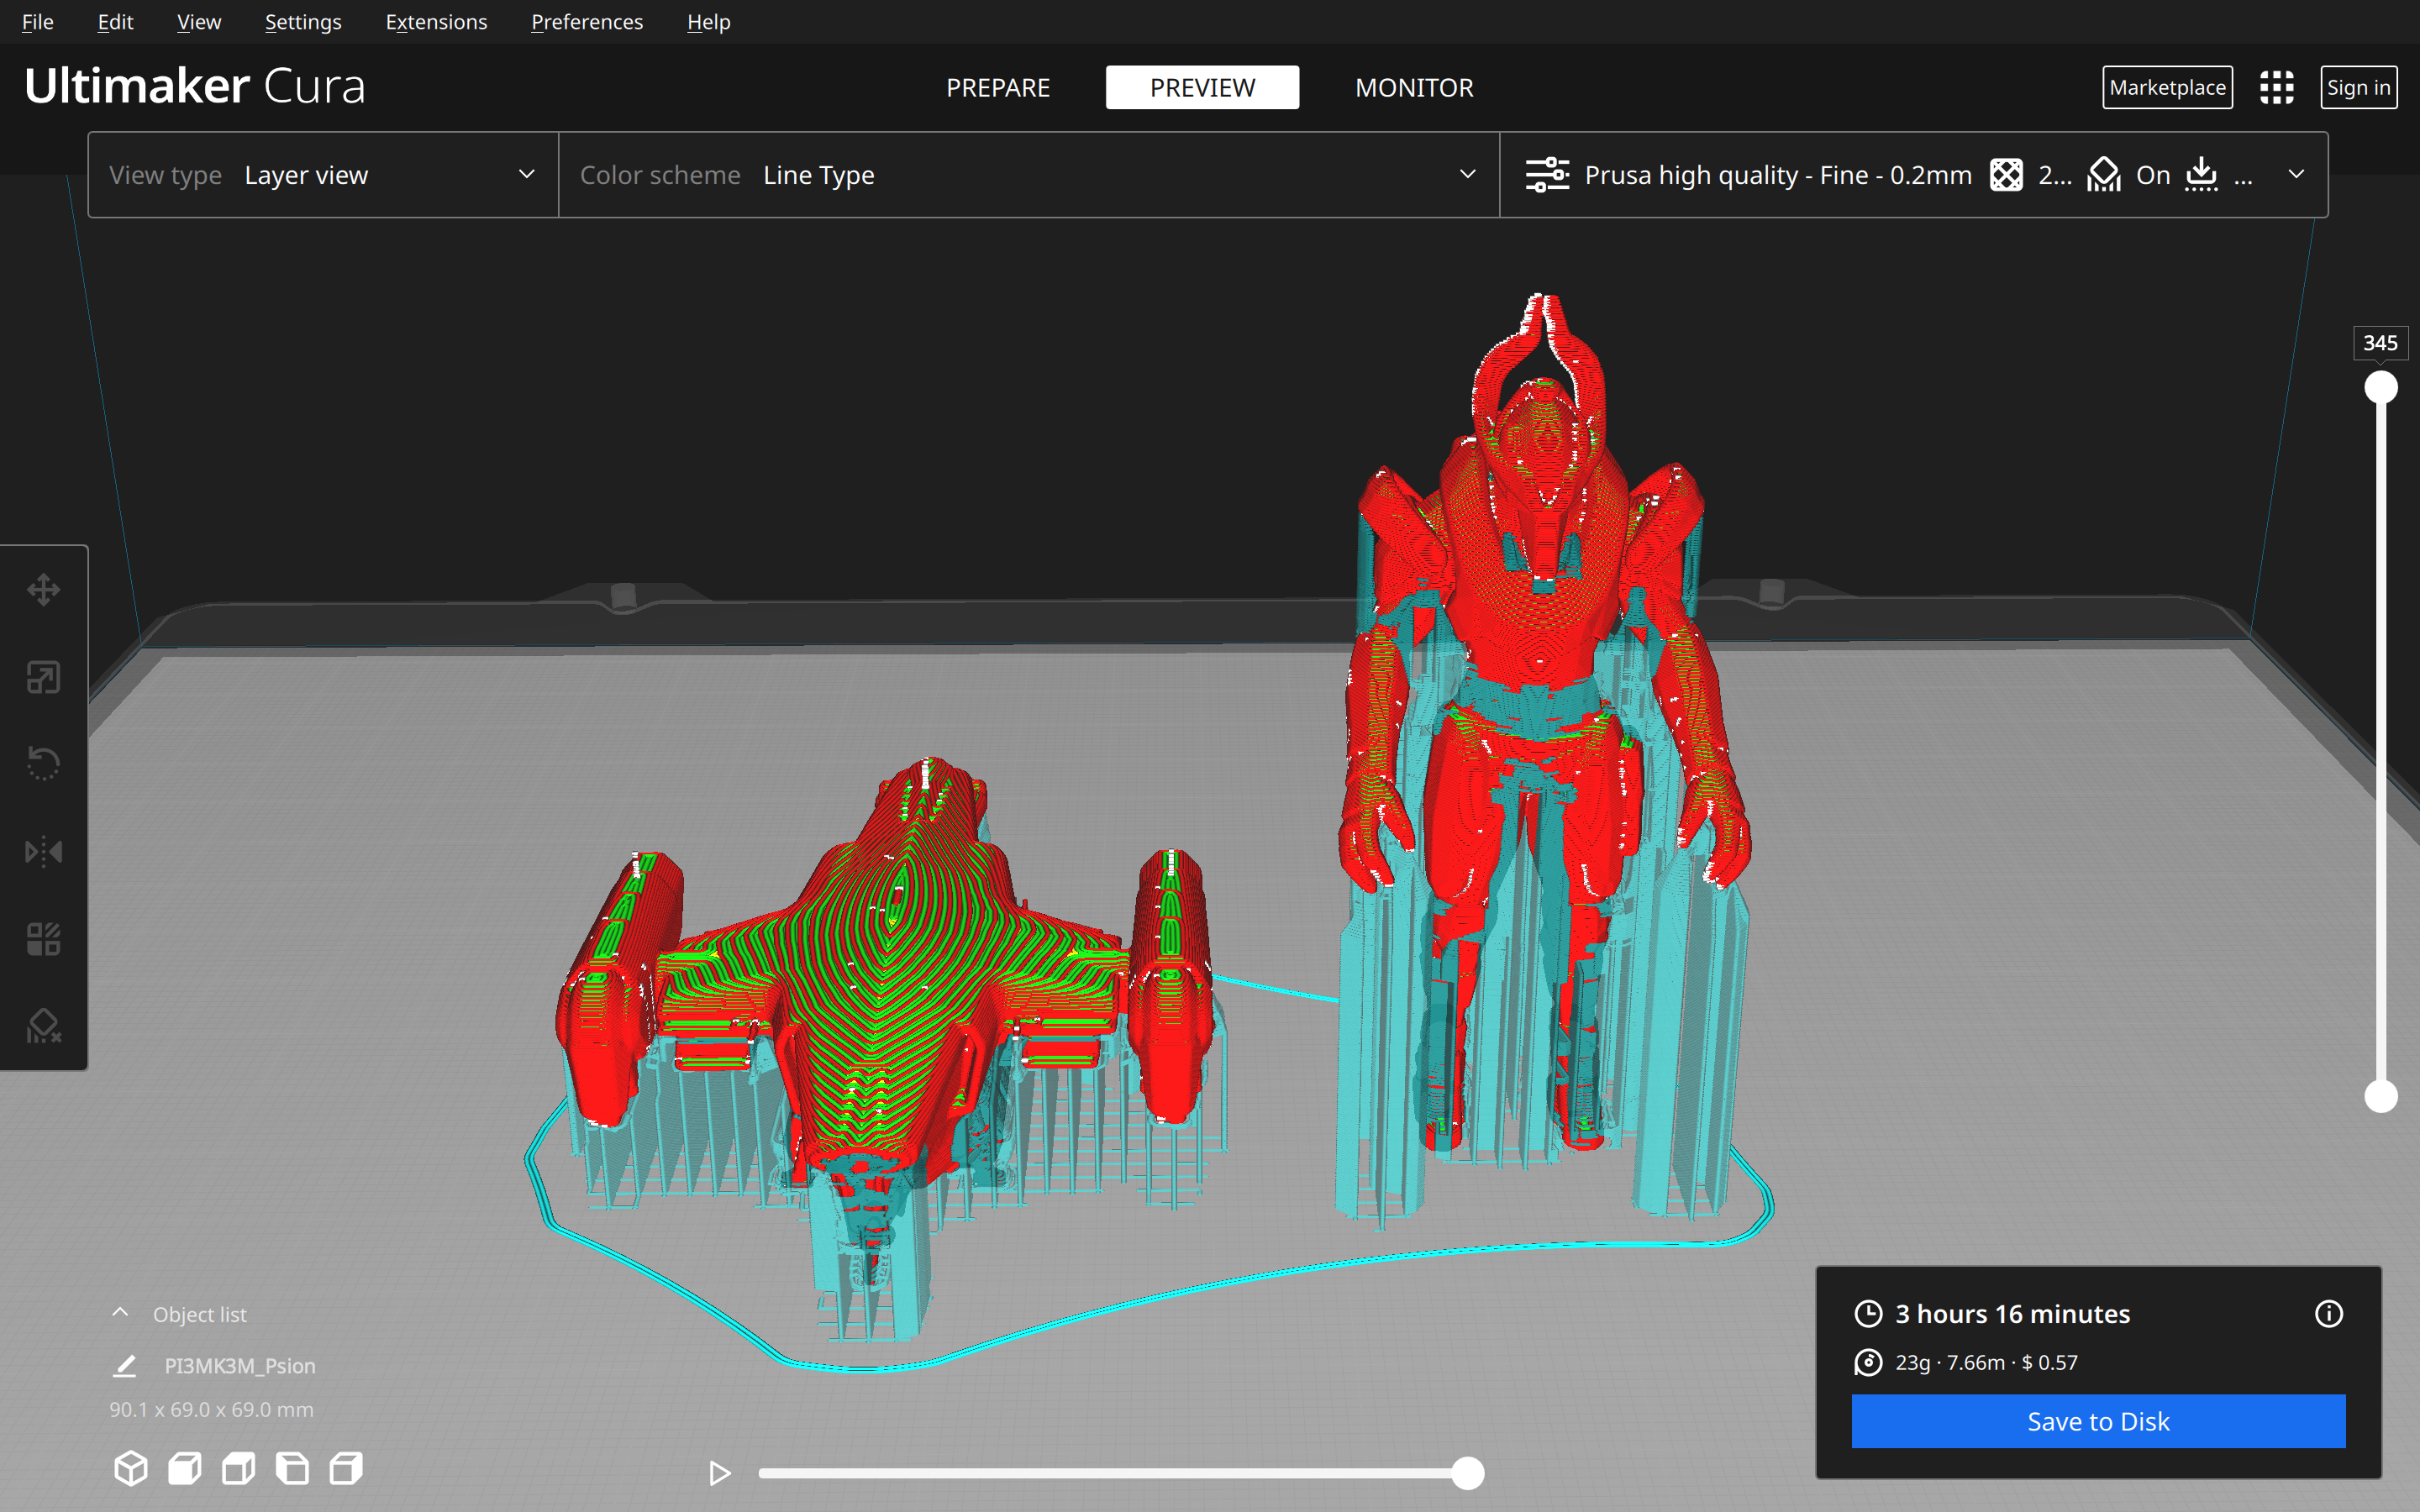Click the Sign in button

pyautogui.click(x=2358, y=88)
